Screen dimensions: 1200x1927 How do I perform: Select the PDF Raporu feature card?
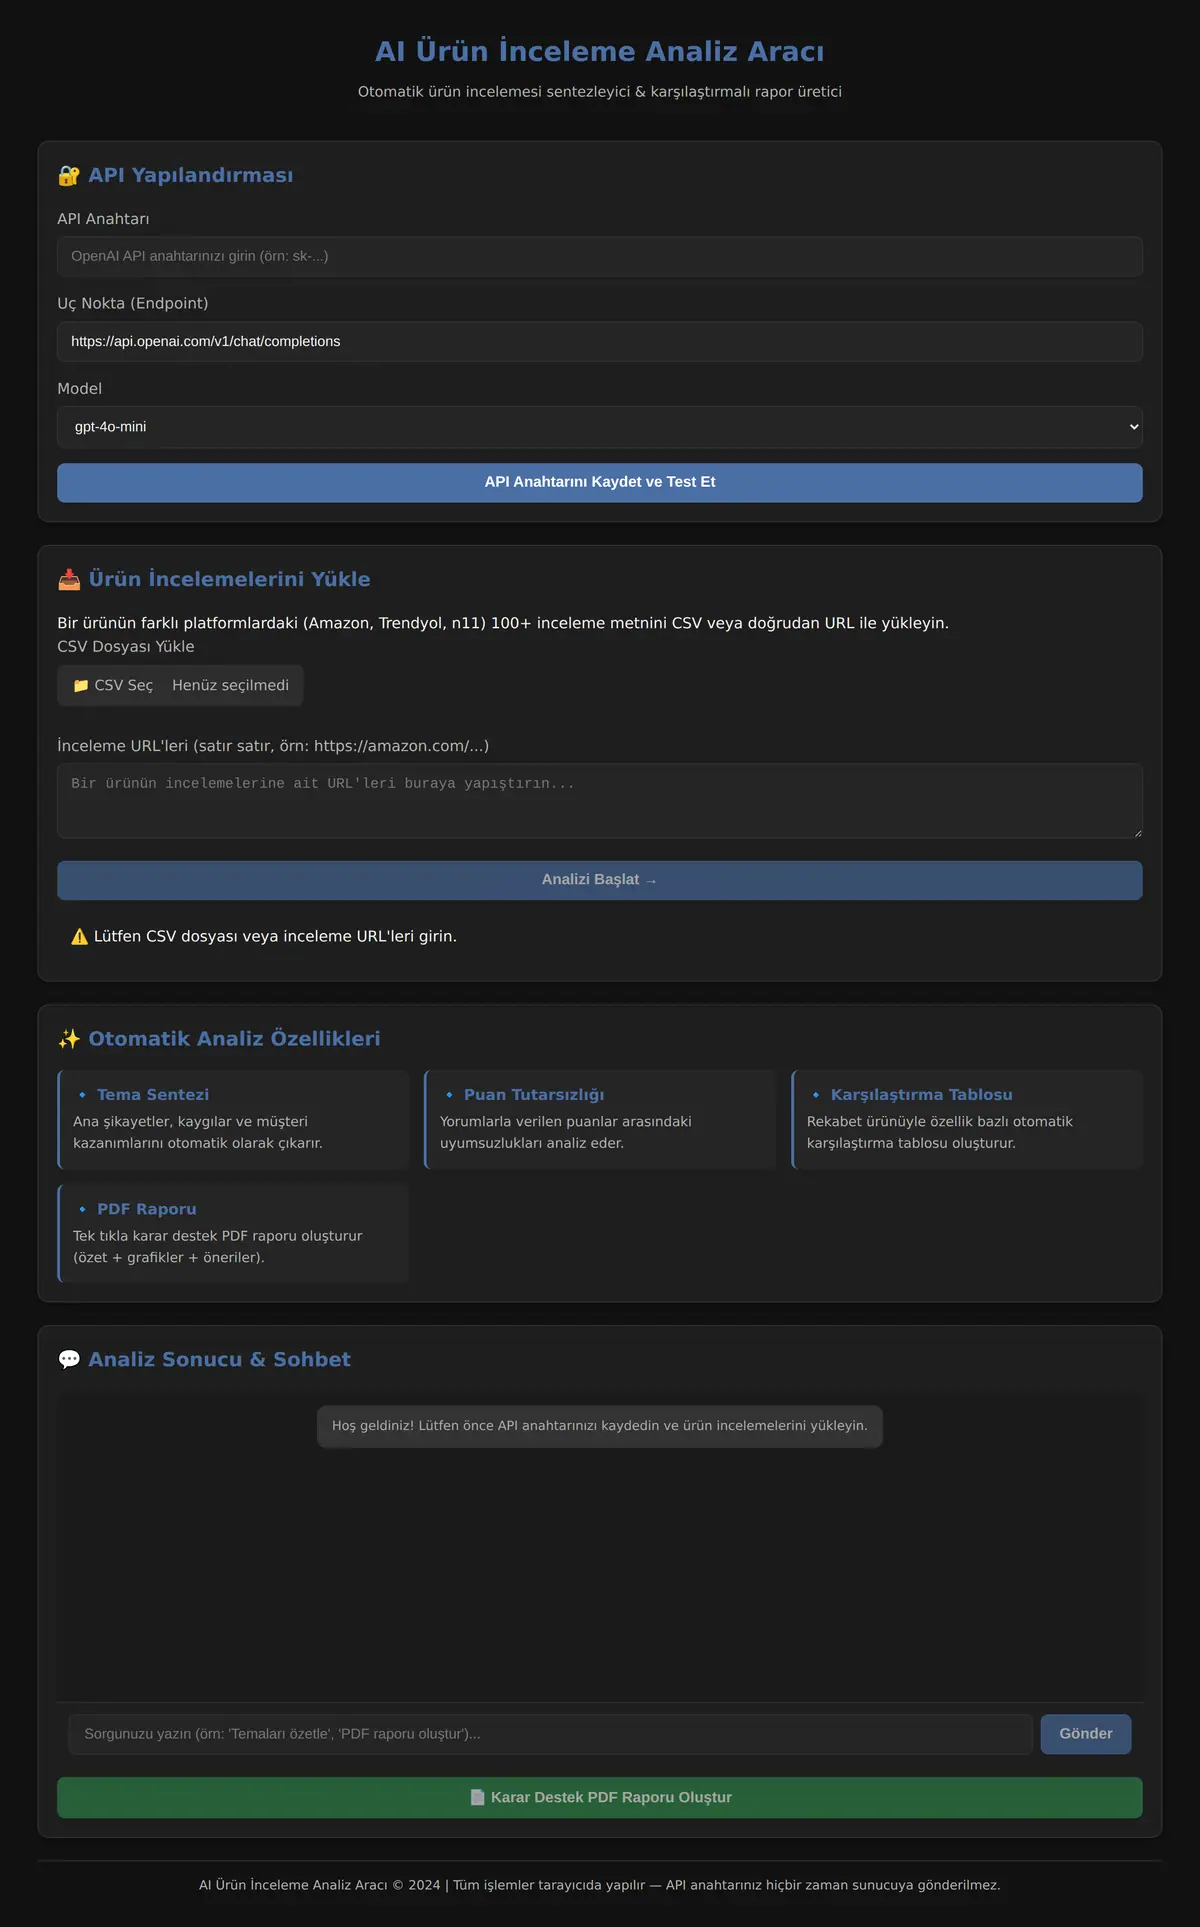pos(233,1234)
